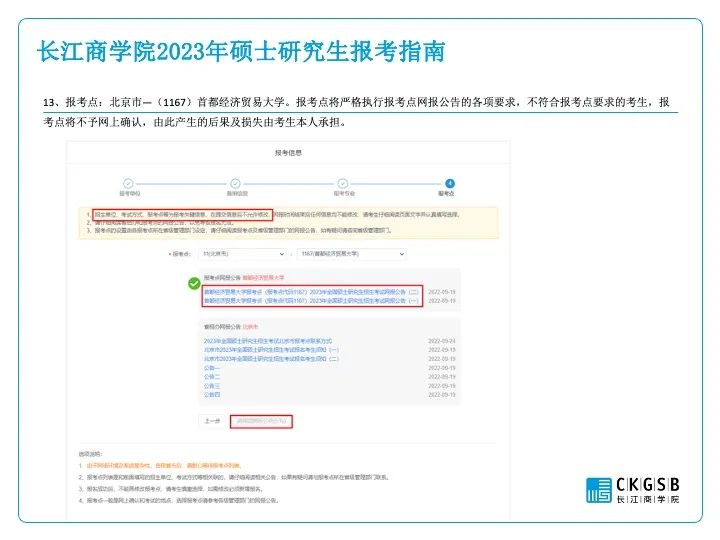Click the blue step 4 circle 报考点
This screenshot has width=720, height=540.
[450, 183]
